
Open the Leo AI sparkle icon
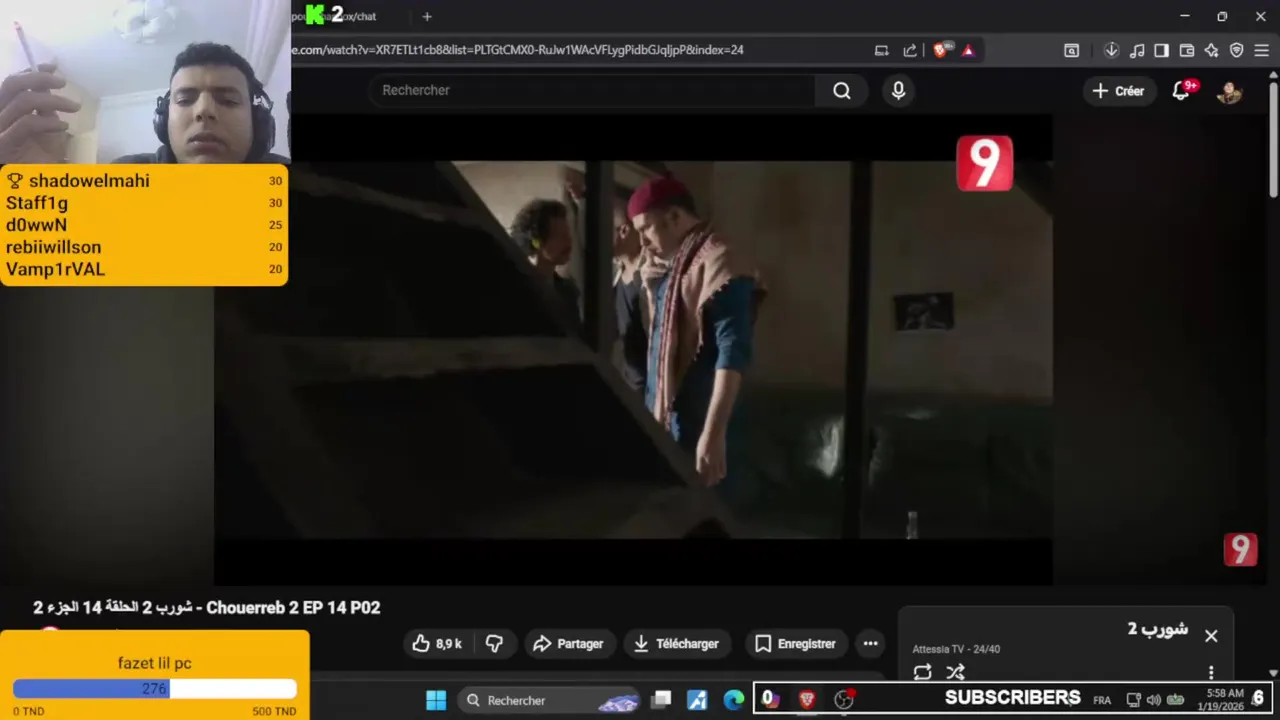pyautogui.click(x=1212, y=50)
